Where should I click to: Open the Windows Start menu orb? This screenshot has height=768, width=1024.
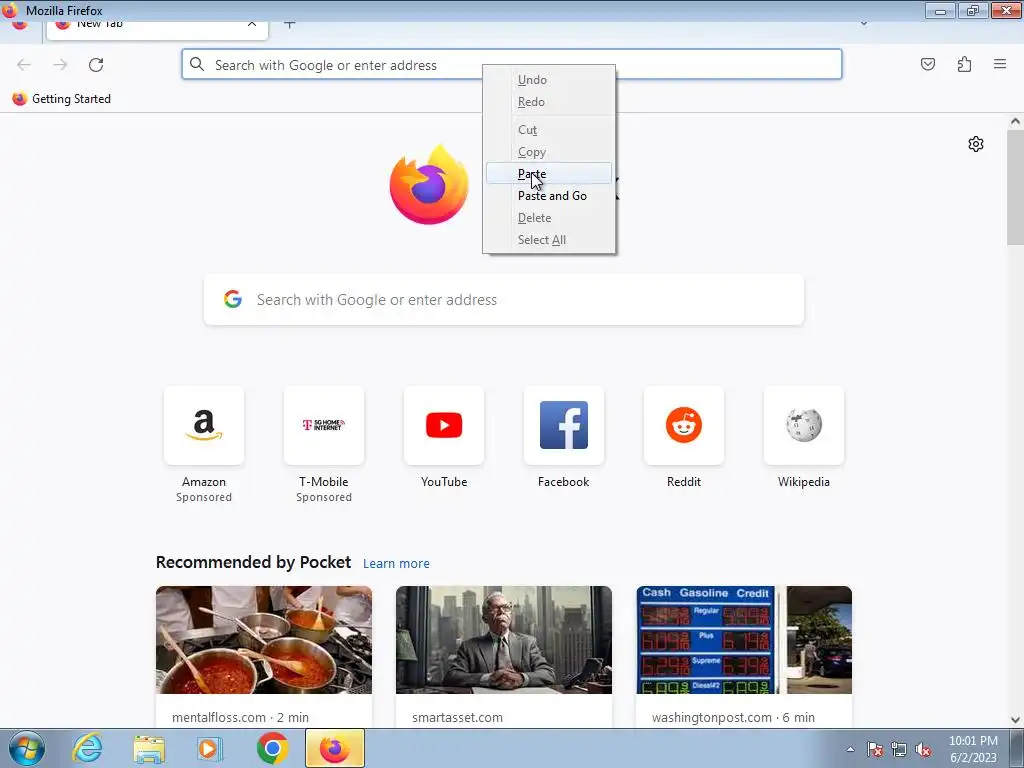point(26,748)
